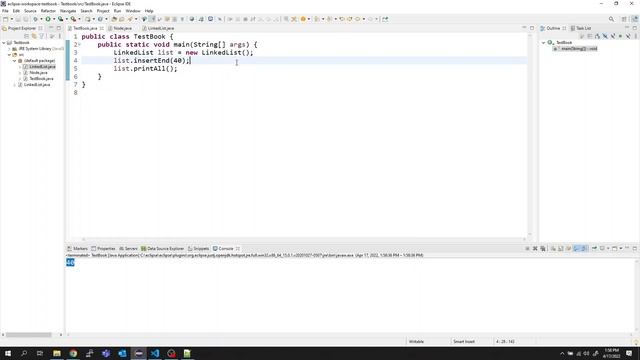Toggle Pin Console in Console toolbar

tap(594, 249)
